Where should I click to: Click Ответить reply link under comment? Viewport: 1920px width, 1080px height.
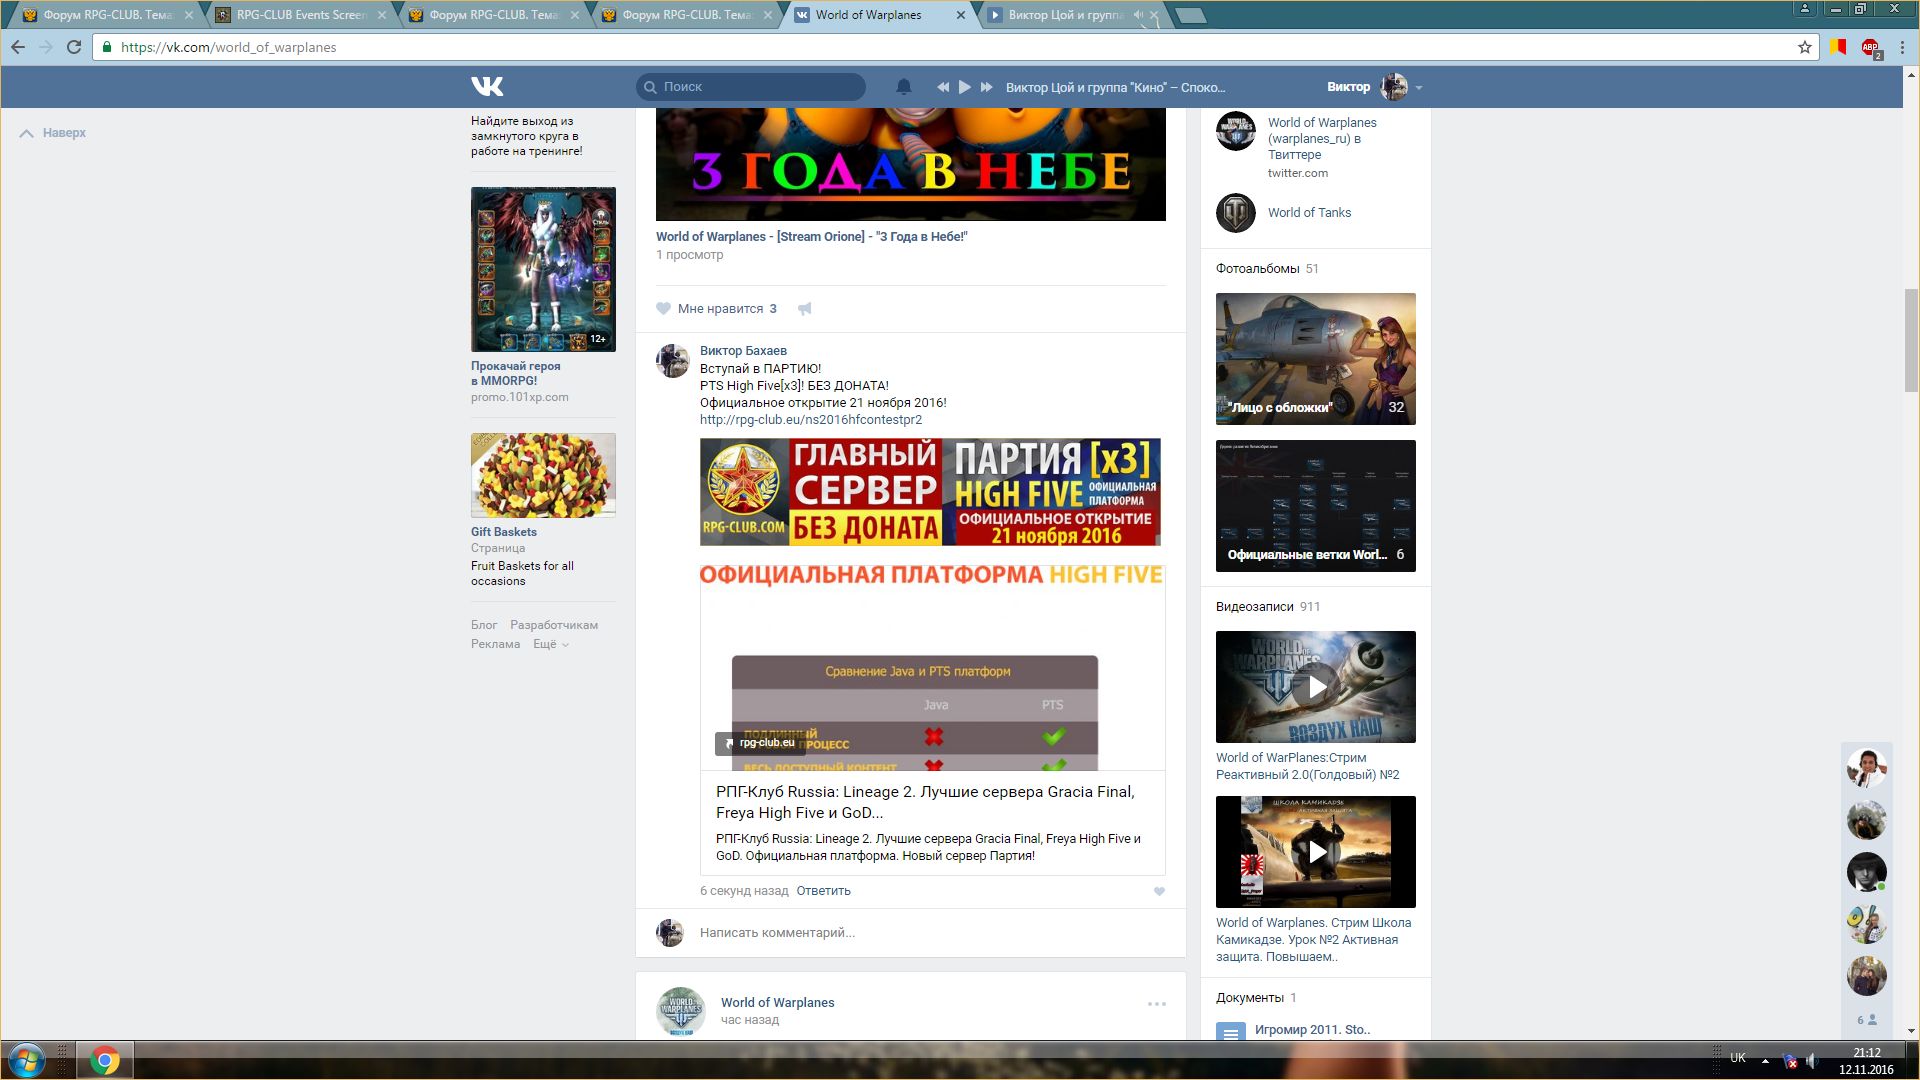(823, 891)
